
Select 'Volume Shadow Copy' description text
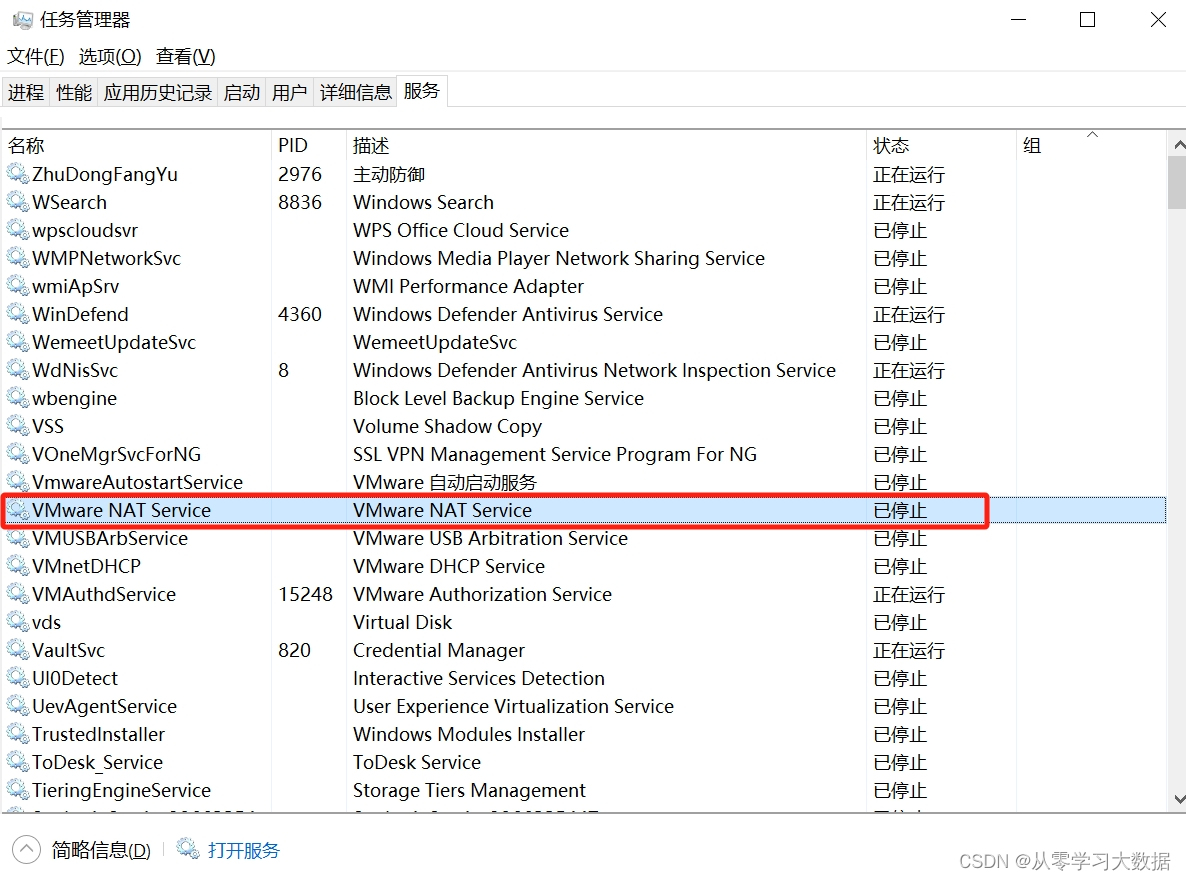[x=447, y=426]
